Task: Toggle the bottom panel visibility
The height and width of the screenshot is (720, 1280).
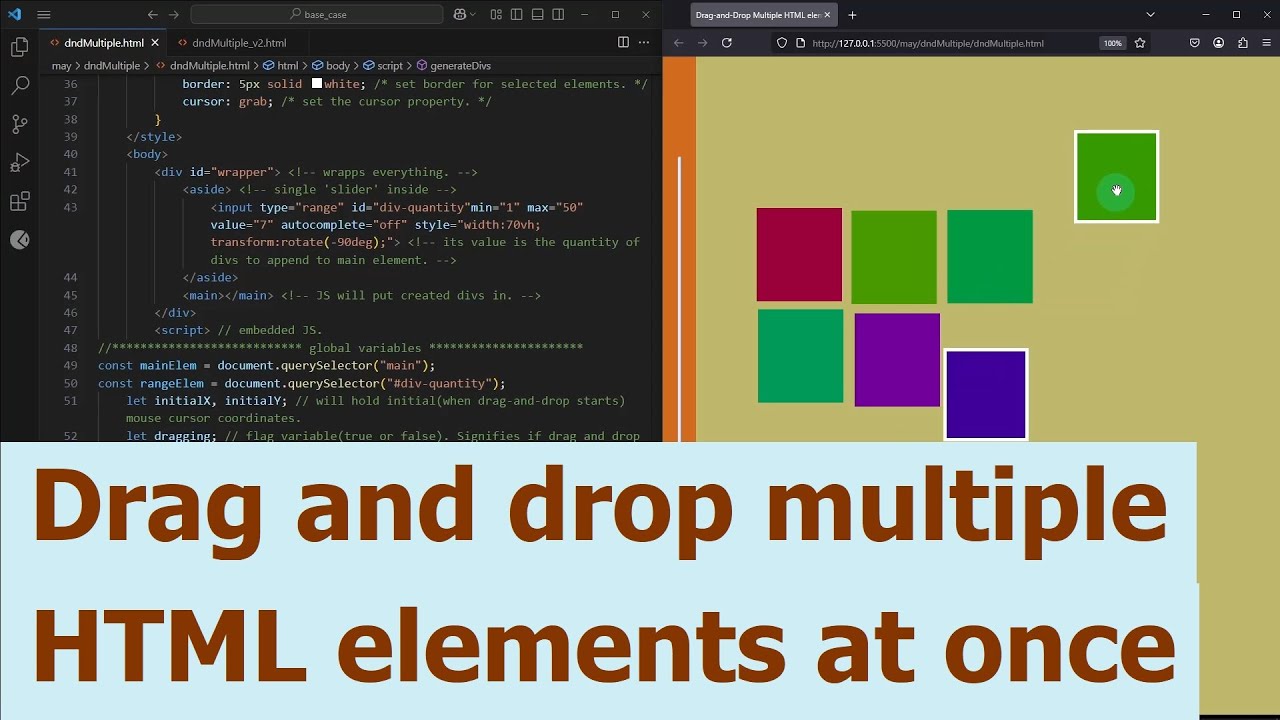Action: (538, 15)
